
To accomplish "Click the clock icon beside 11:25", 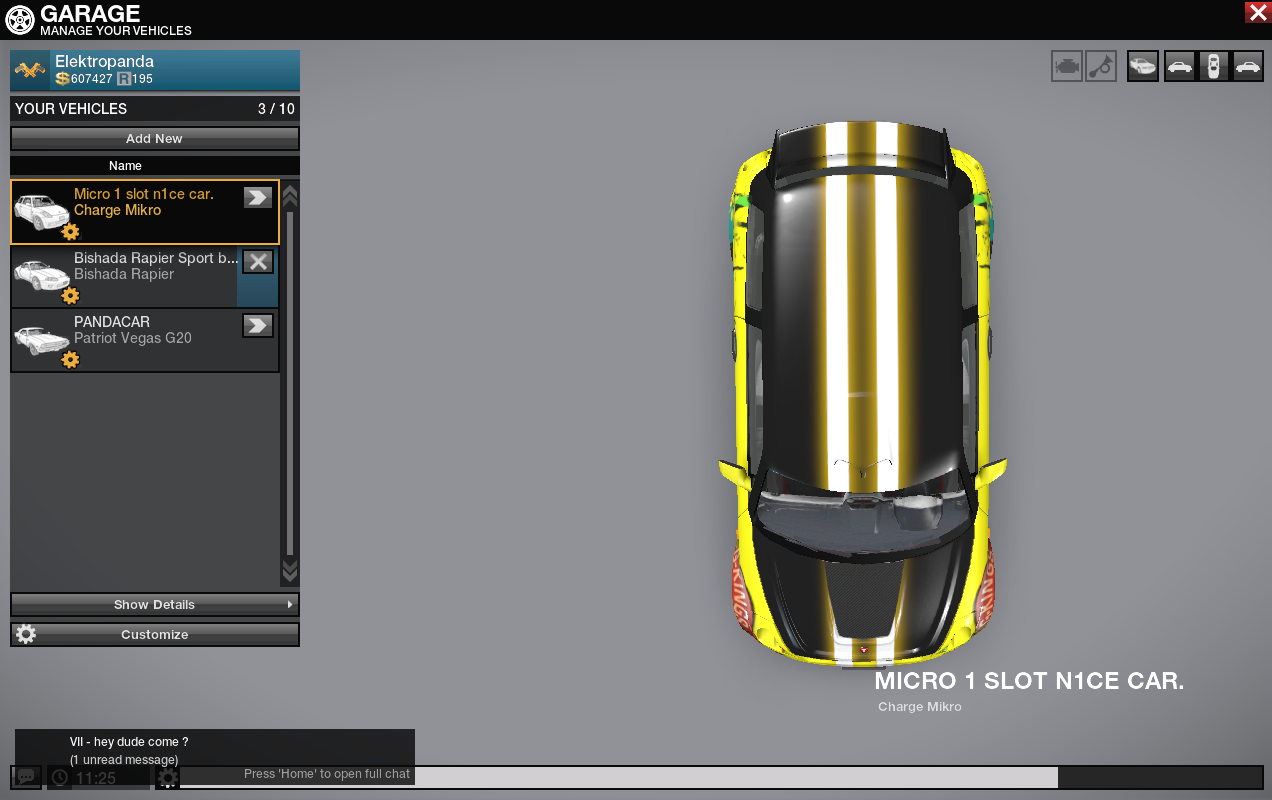I will click(x=60, y=777).
